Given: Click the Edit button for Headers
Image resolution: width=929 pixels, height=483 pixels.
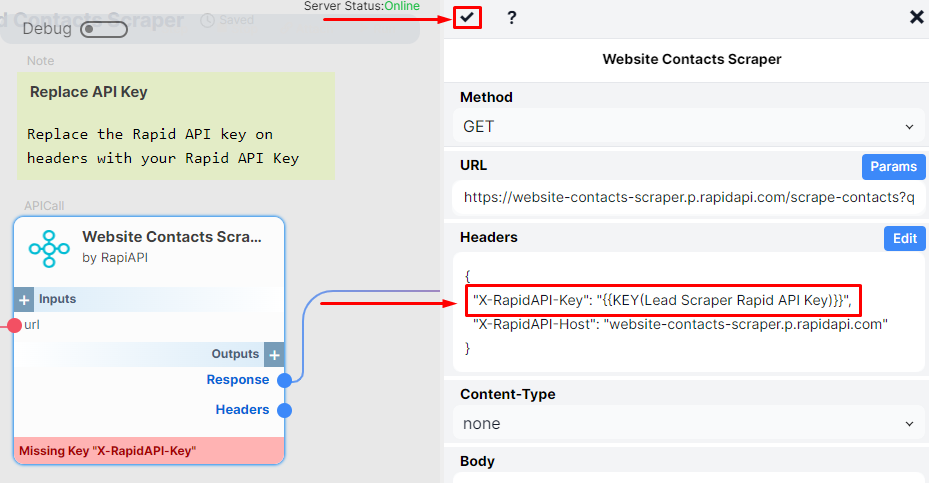Looking at the screenshot, I should tap(904, 238).
